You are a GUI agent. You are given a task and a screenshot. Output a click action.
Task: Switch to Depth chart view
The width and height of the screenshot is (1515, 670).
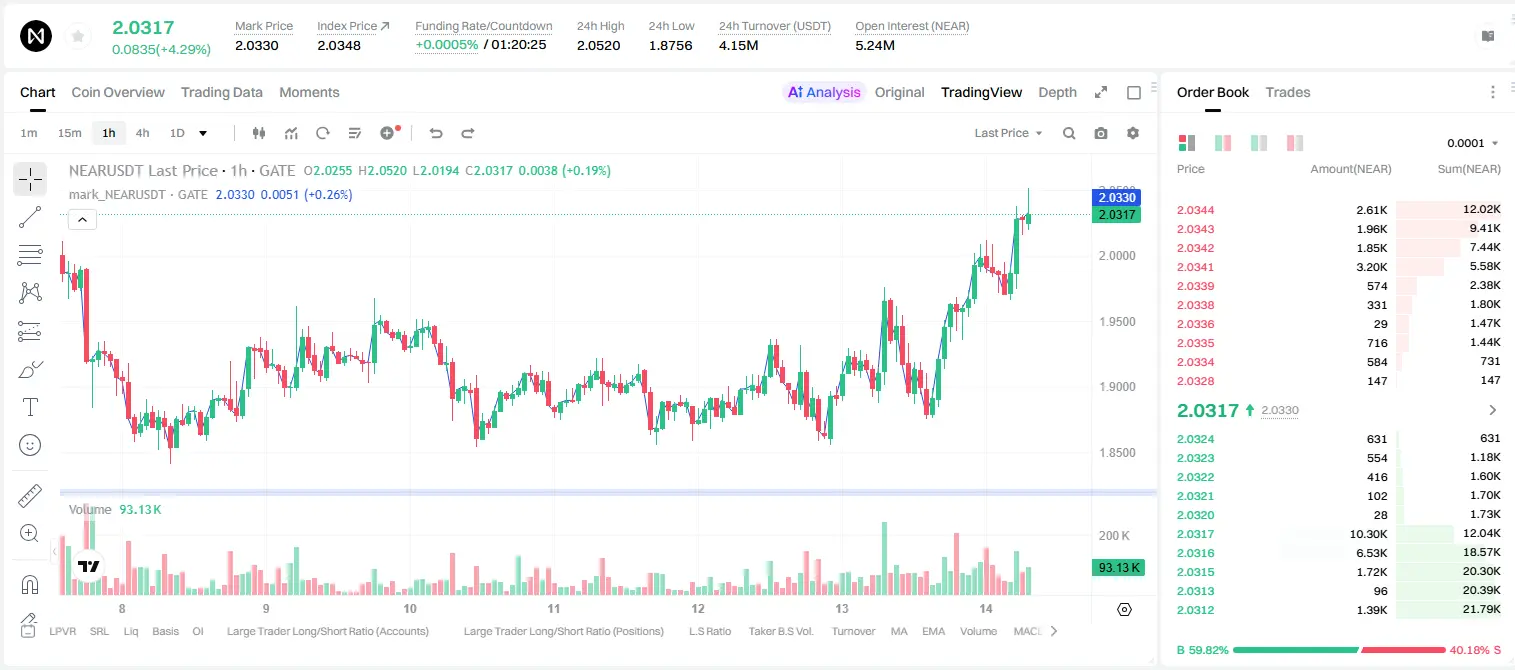[1057, 92]
